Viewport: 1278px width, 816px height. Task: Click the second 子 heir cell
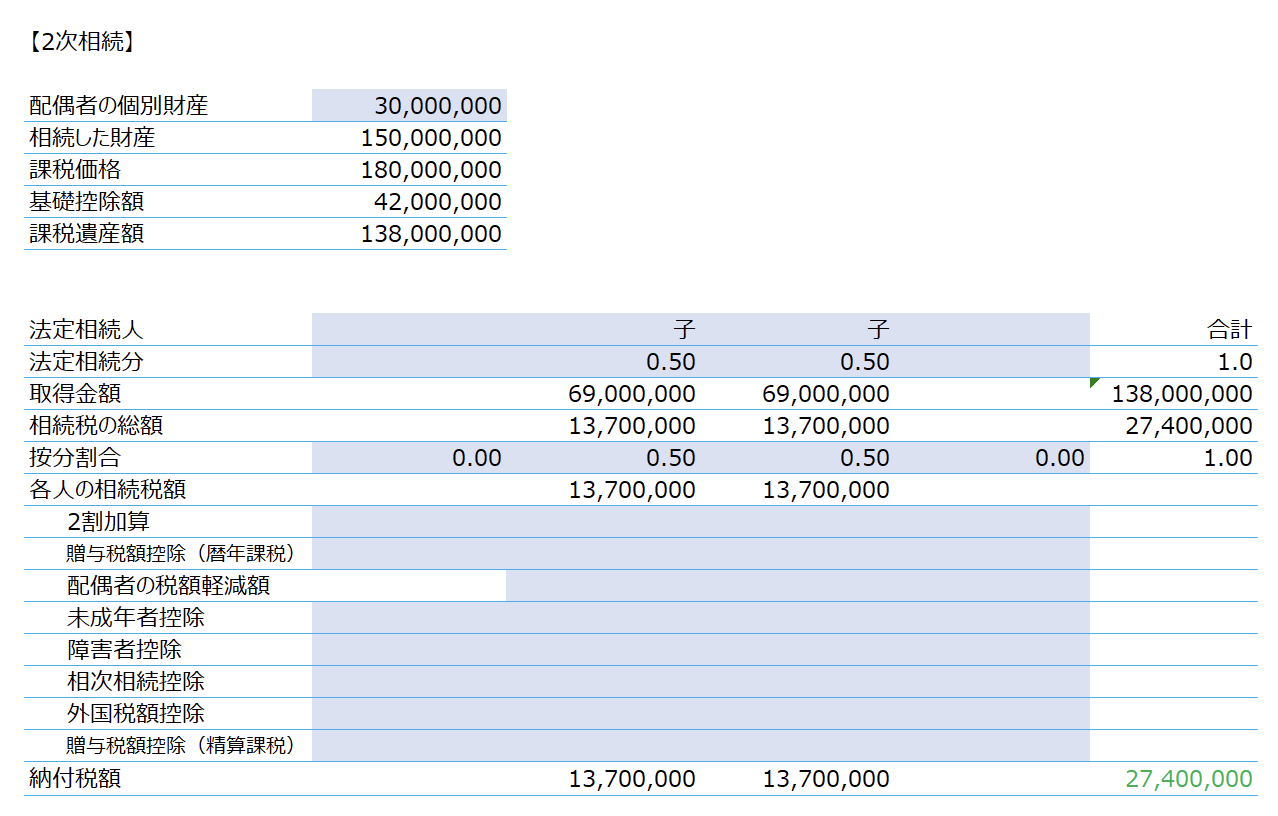pos(797,330)
